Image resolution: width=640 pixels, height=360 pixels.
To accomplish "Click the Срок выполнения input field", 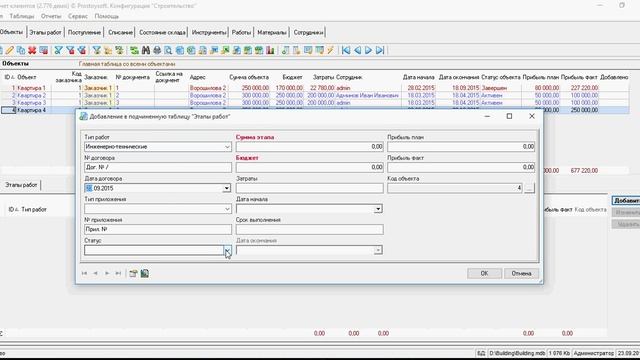I will tap(309, 229).
